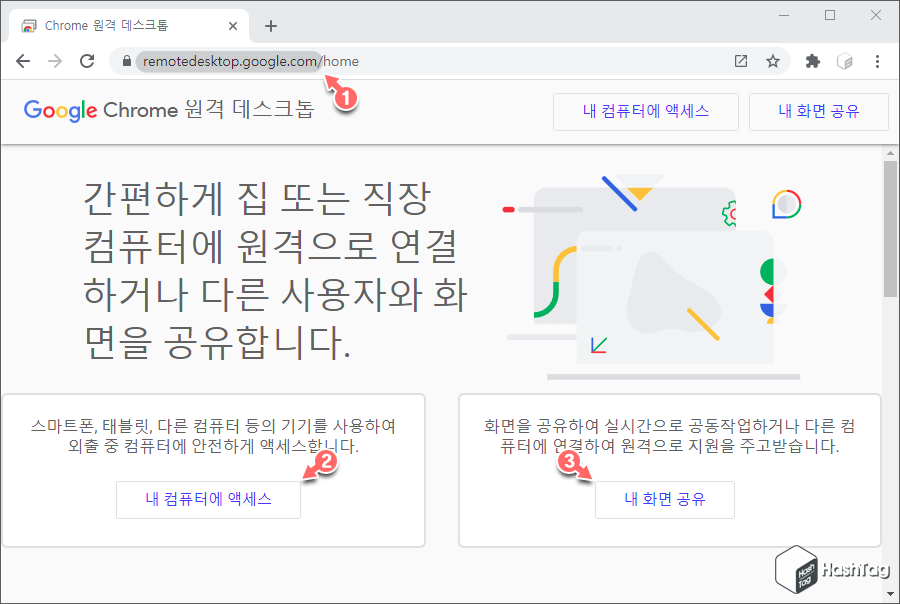
Task: Click the forward navigation arrow
Action: (x=54, y=61)
